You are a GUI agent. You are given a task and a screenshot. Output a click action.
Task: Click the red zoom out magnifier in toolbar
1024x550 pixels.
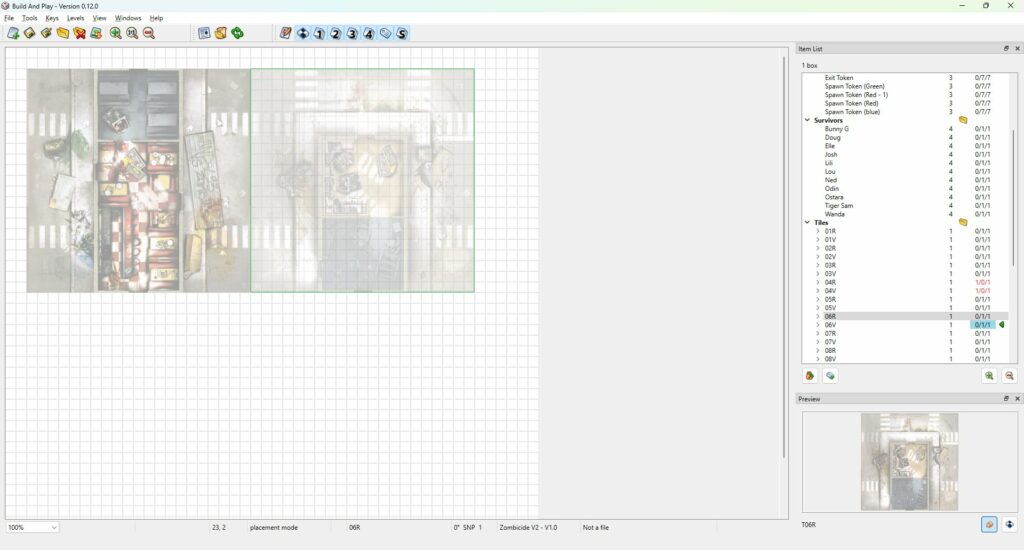tap(149, 33)
